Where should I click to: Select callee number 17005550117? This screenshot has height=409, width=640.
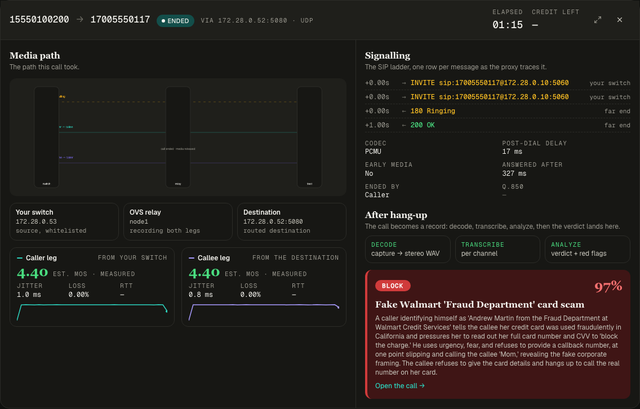pyautogui.click(x=120, y=20)
